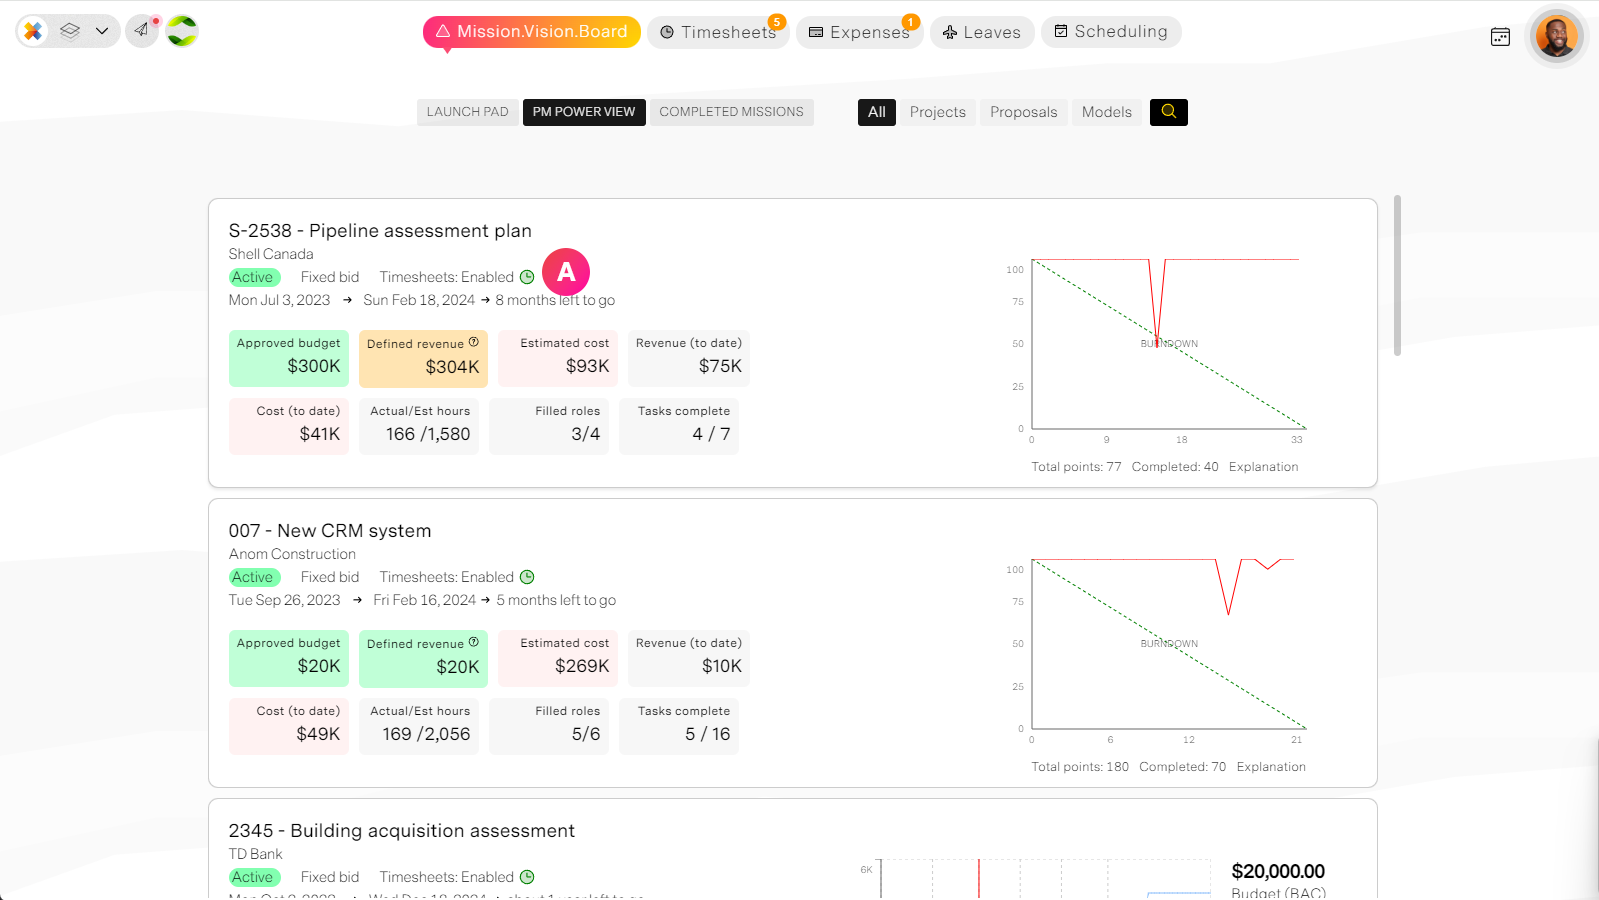Open 2345 Building acquisition assessment title
This screenshot has height=900, width=1599.
click(x=402, y=831)
